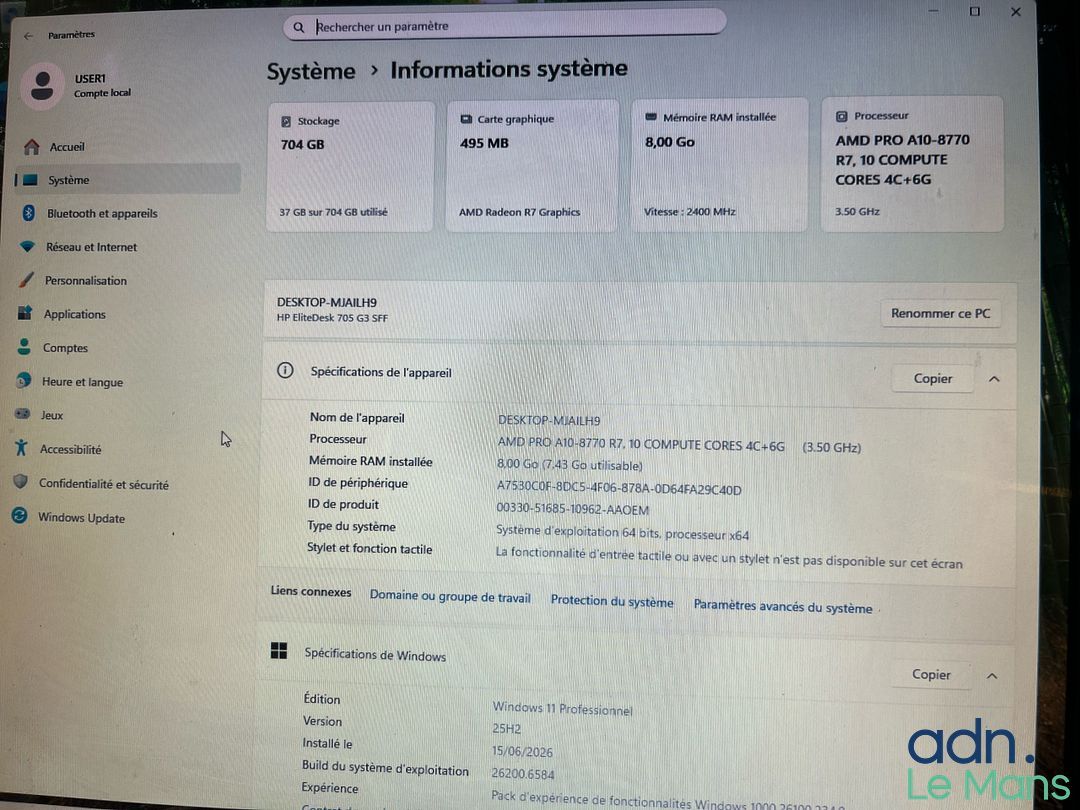This screenshot has width=1080, height=810.
Task: Click HP EliteDesk 705 G3 SFF text
Action: click(x=332, y=318)
